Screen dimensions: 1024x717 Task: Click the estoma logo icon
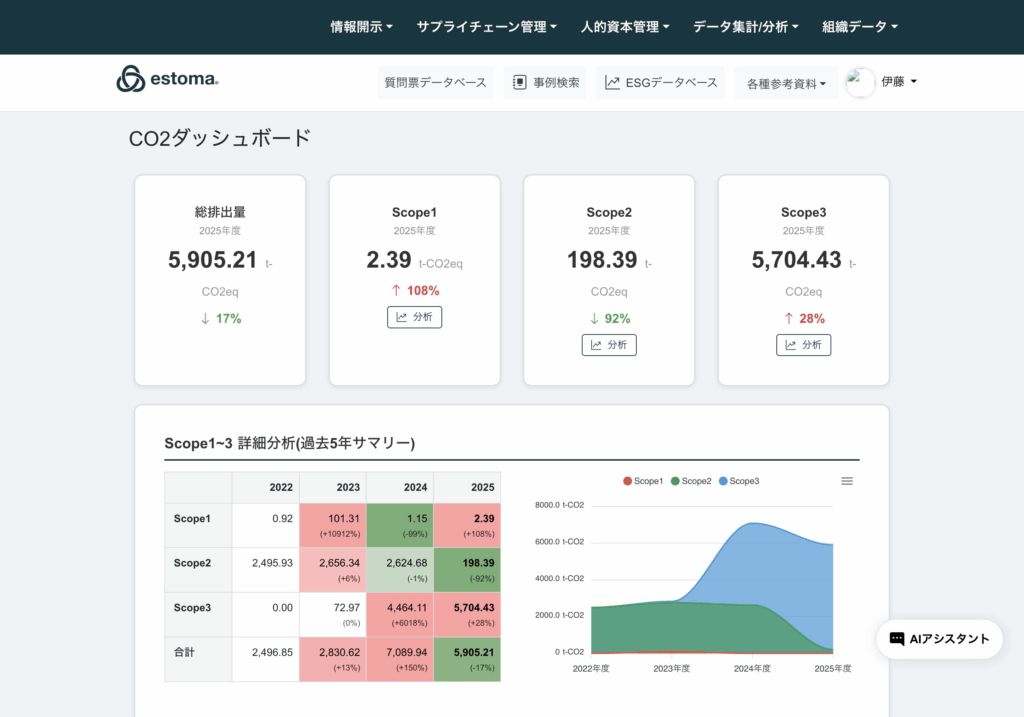coord(130,79)
